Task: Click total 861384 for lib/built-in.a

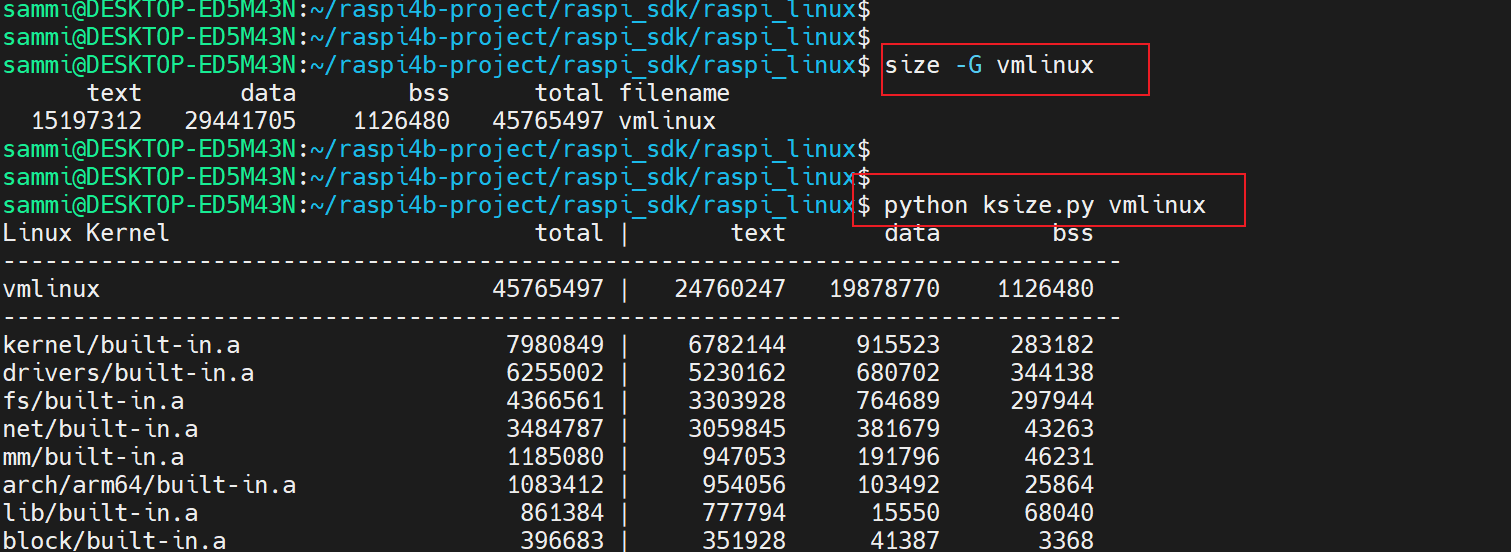Action: (x=563, y=514)
